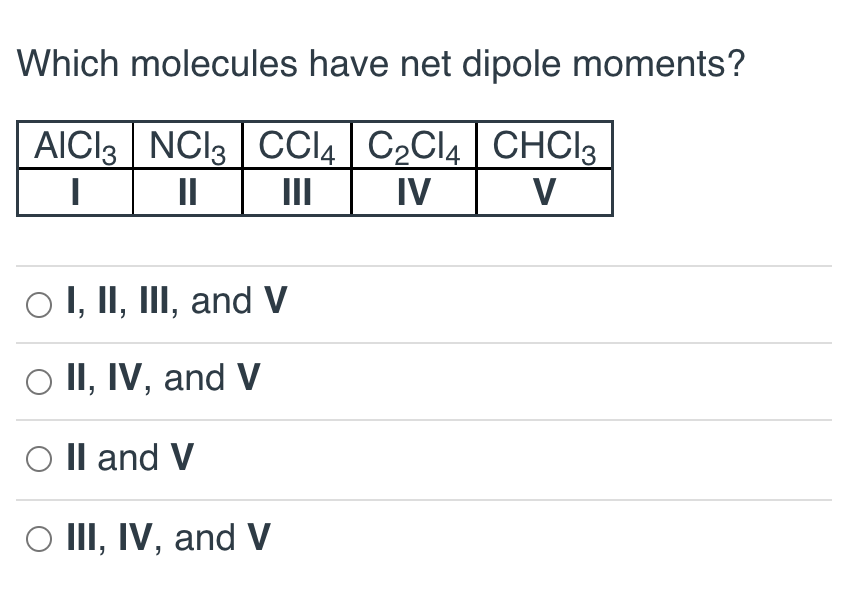Click Roman numeral III in the table

point(296,191)
